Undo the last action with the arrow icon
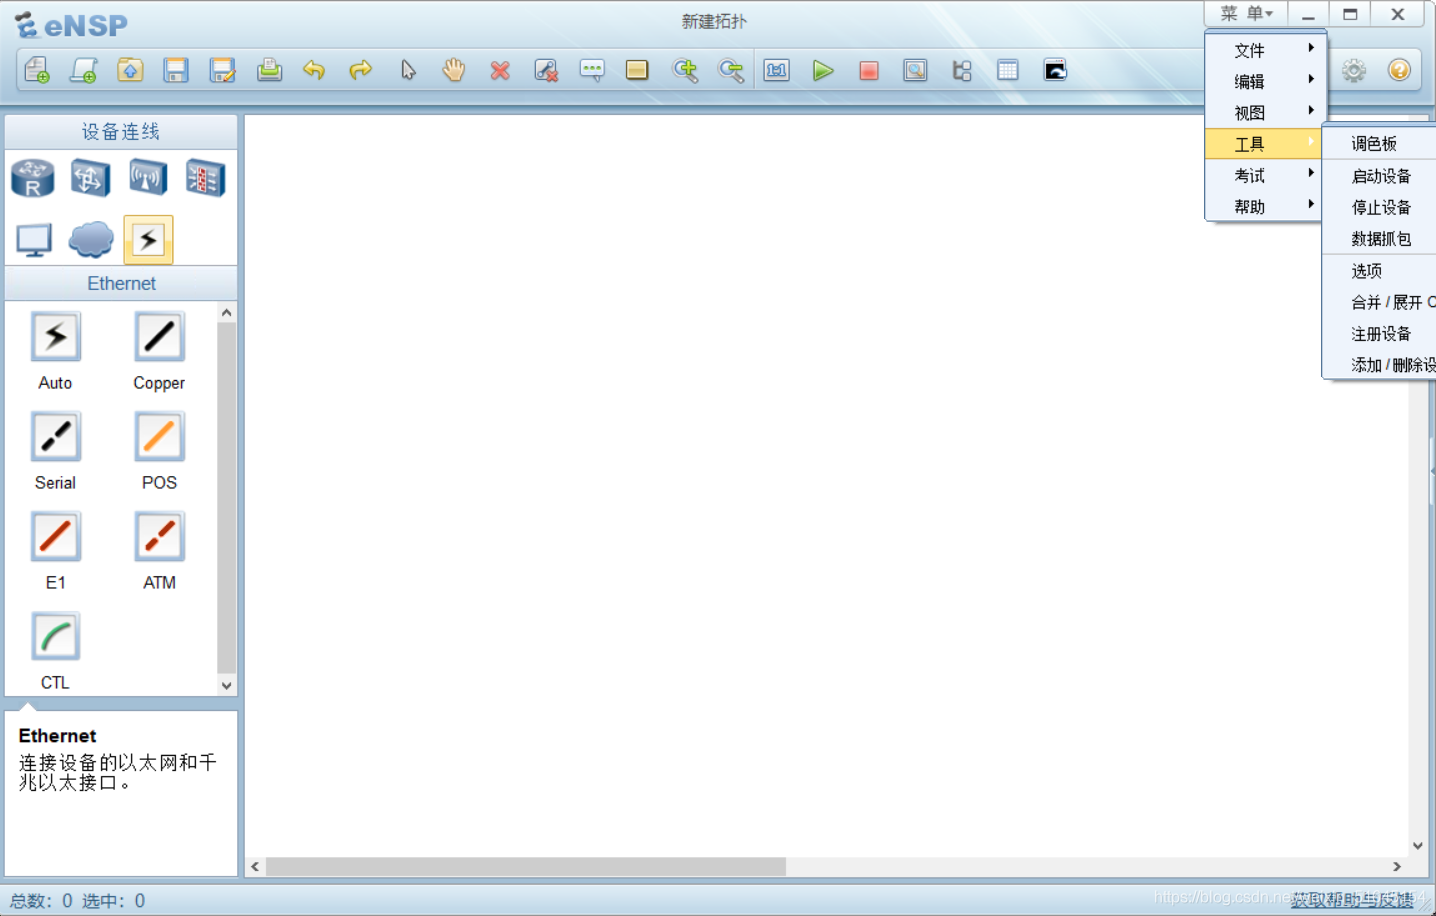The width and height of the screenshot is (1436, 916). (314, 70)
